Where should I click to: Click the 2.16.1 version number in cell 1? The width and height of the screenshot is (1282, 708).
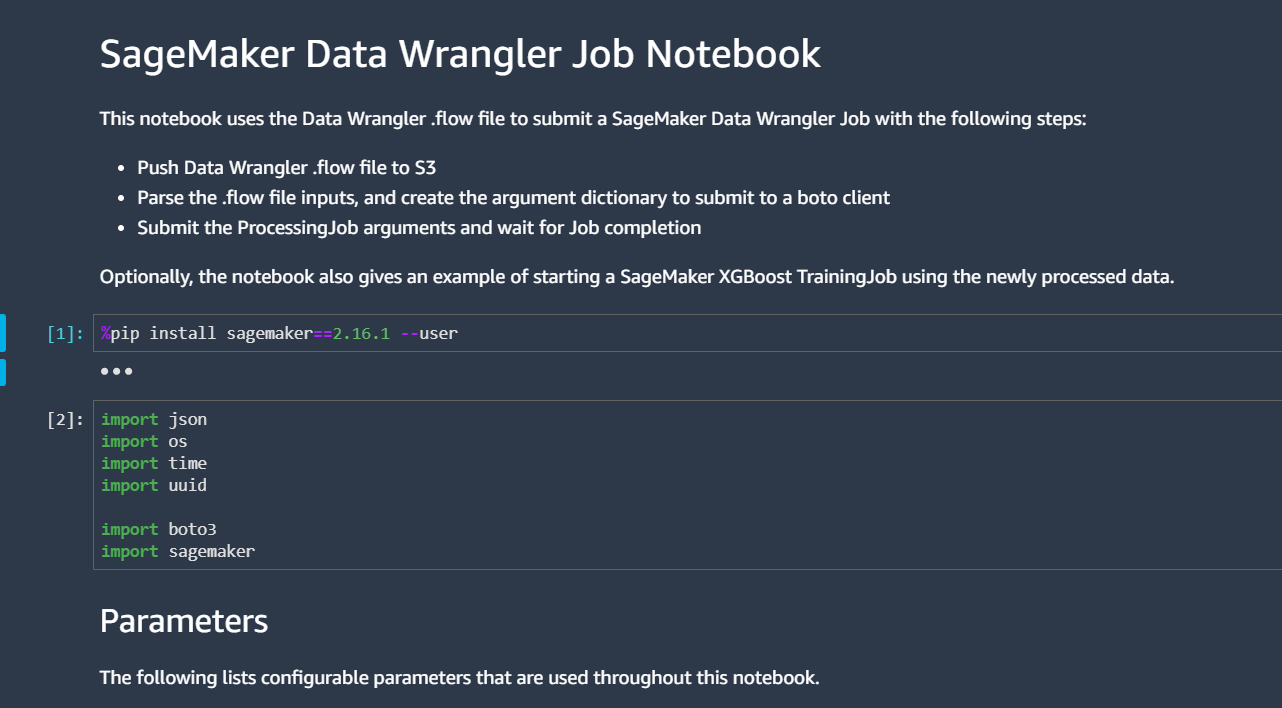(x=361, y=333)
